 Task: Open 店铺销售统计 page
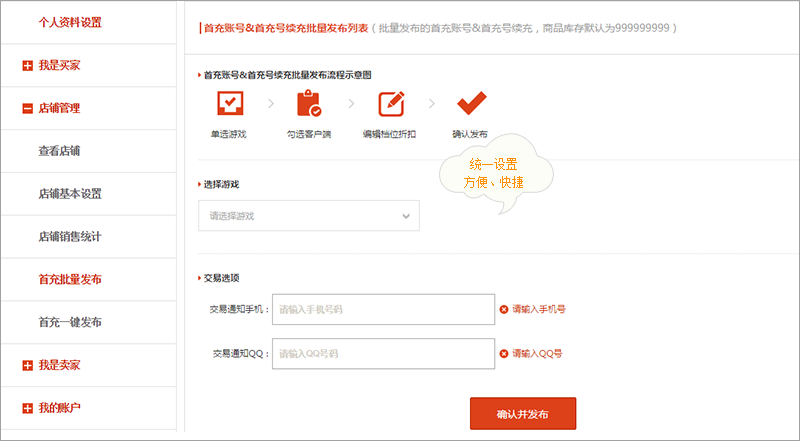tap(70, 237)
